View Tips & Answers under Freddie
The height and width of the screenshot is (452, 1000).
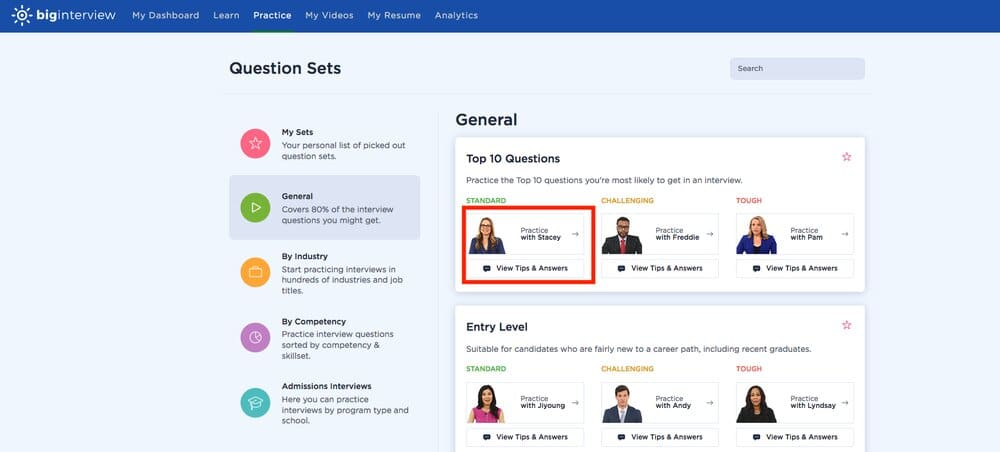click(x=660, y=268)
